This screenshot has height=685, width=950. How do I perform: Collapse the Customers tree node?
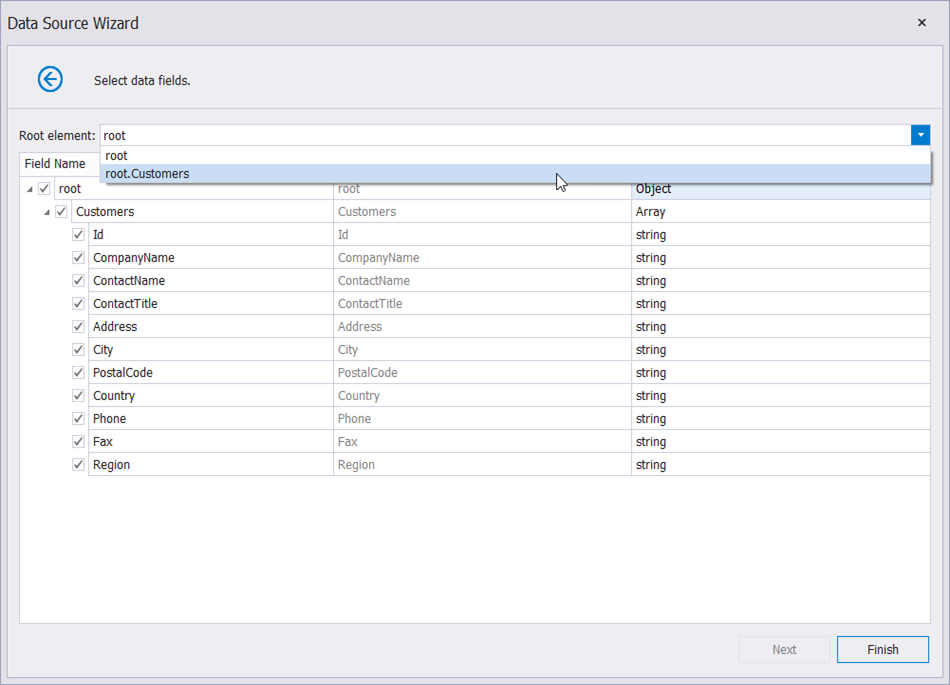coord(47,212)
